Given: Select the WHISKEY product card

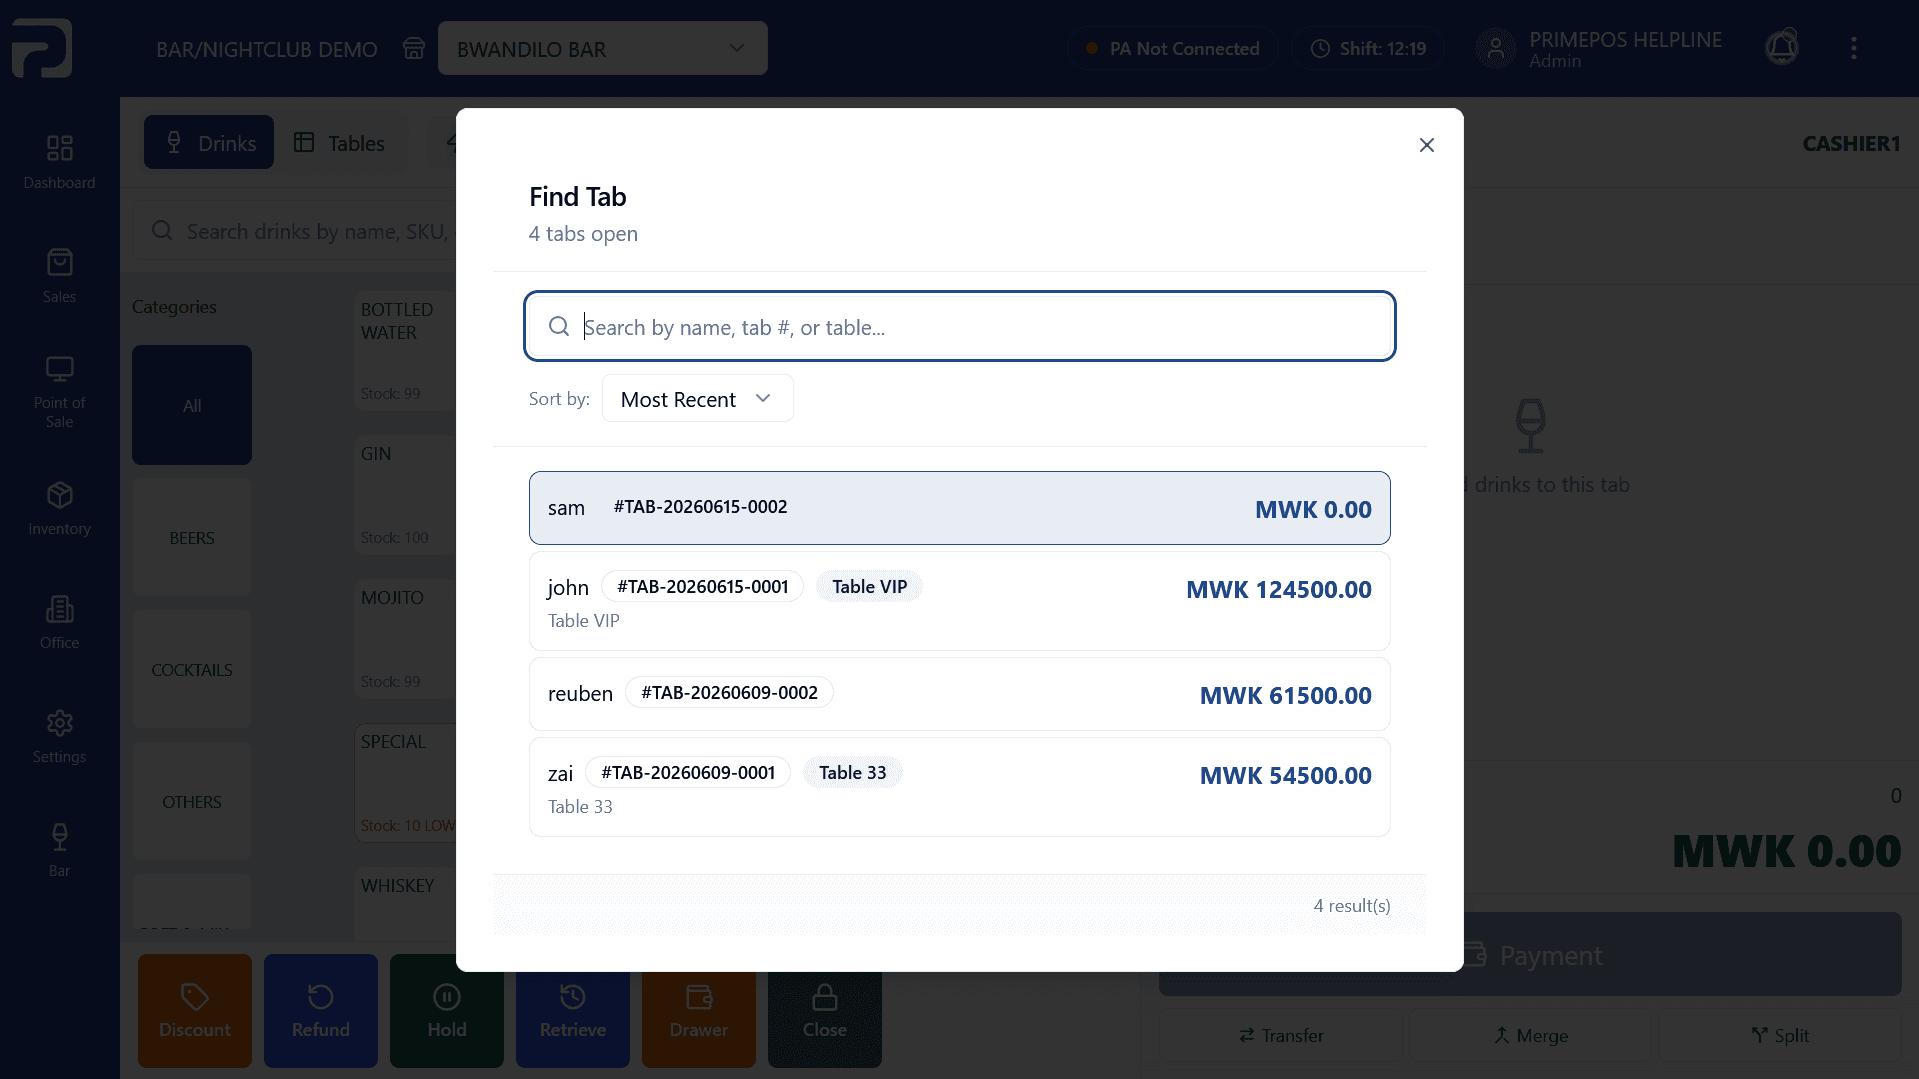Looking at the screenshot, I should coord(405,903).
